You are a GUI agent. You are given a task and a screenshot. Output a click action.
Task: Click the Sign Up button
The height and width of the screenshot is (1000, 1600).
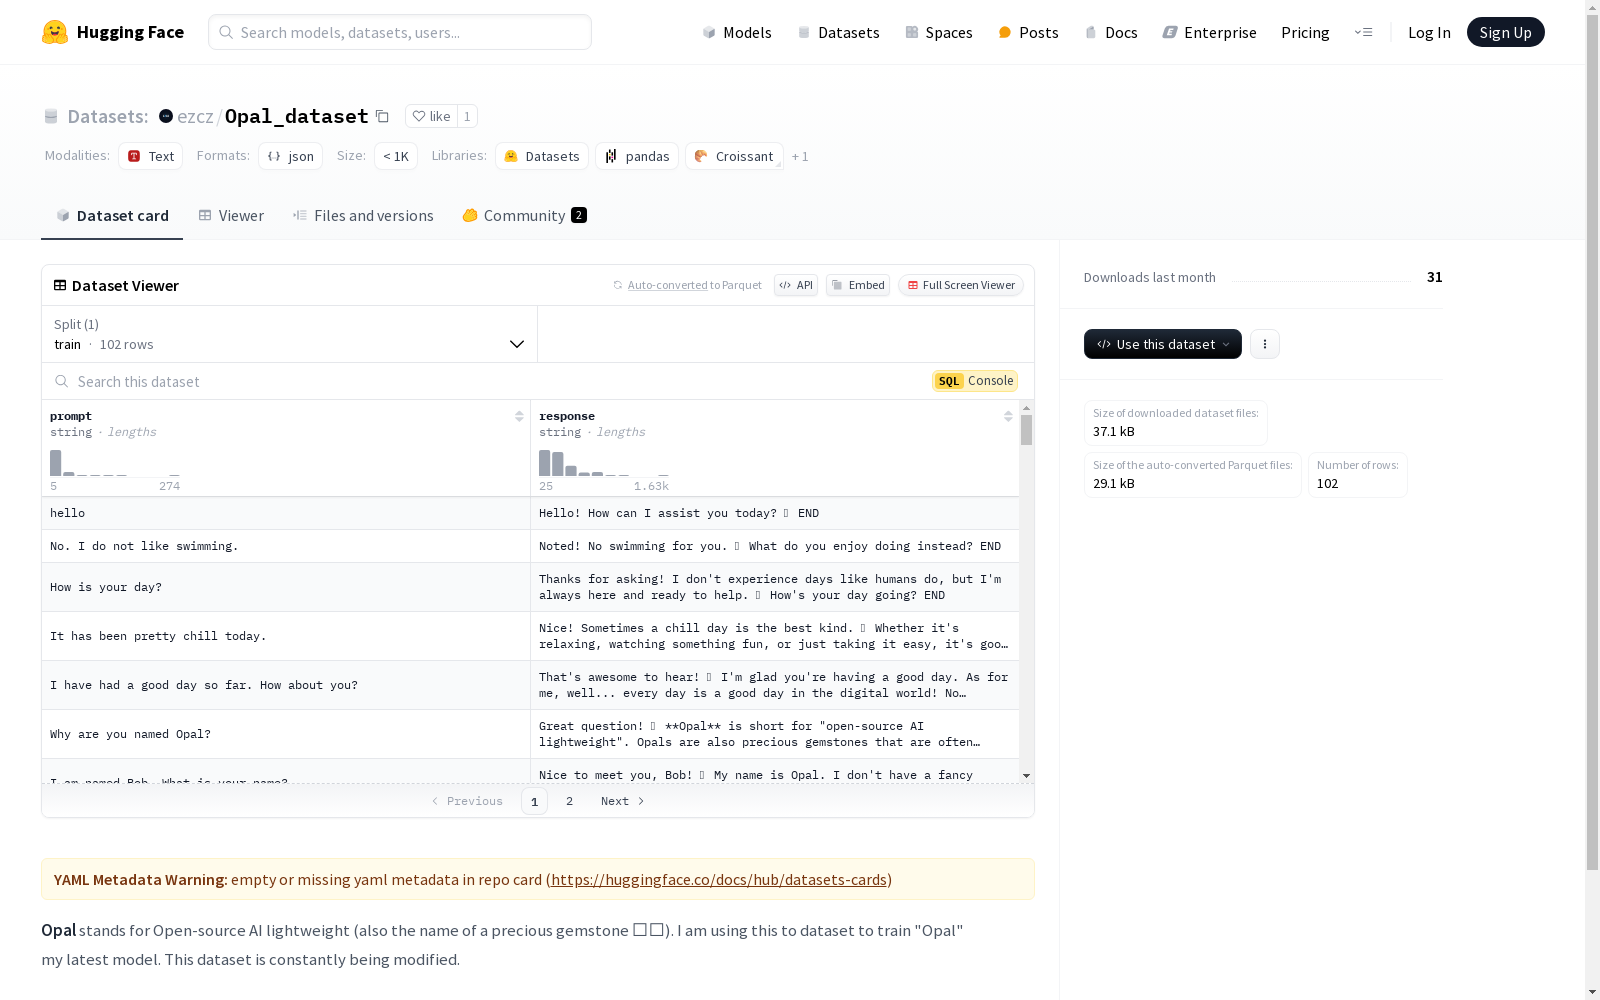(1505, 32)
